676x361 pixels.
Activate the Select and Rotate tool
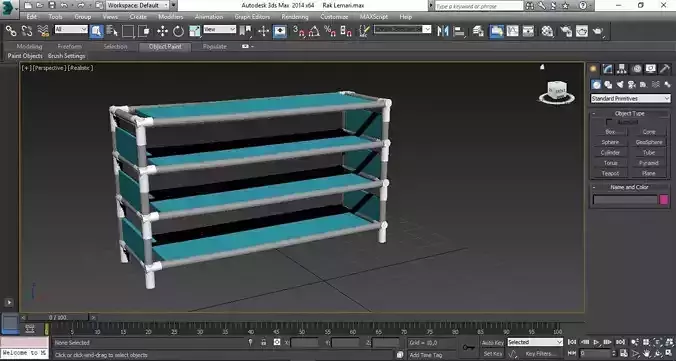tap(178, 31)
